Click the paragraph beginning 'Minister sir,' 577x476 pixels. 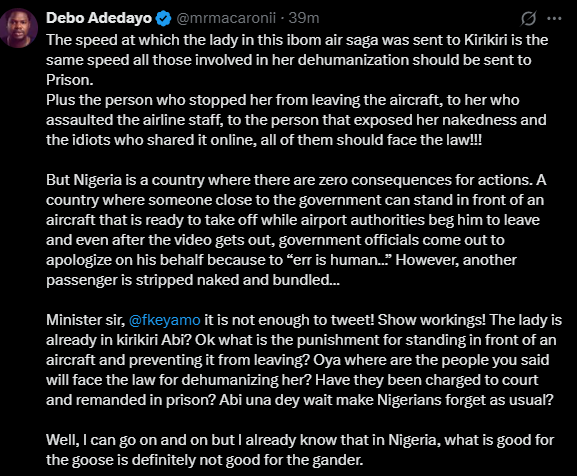point(304,360)
